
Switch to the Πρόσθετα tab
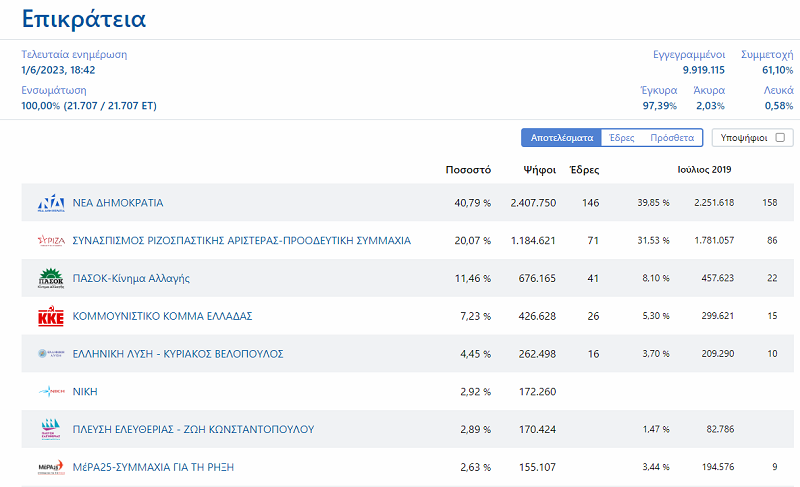tap(672, 138)
